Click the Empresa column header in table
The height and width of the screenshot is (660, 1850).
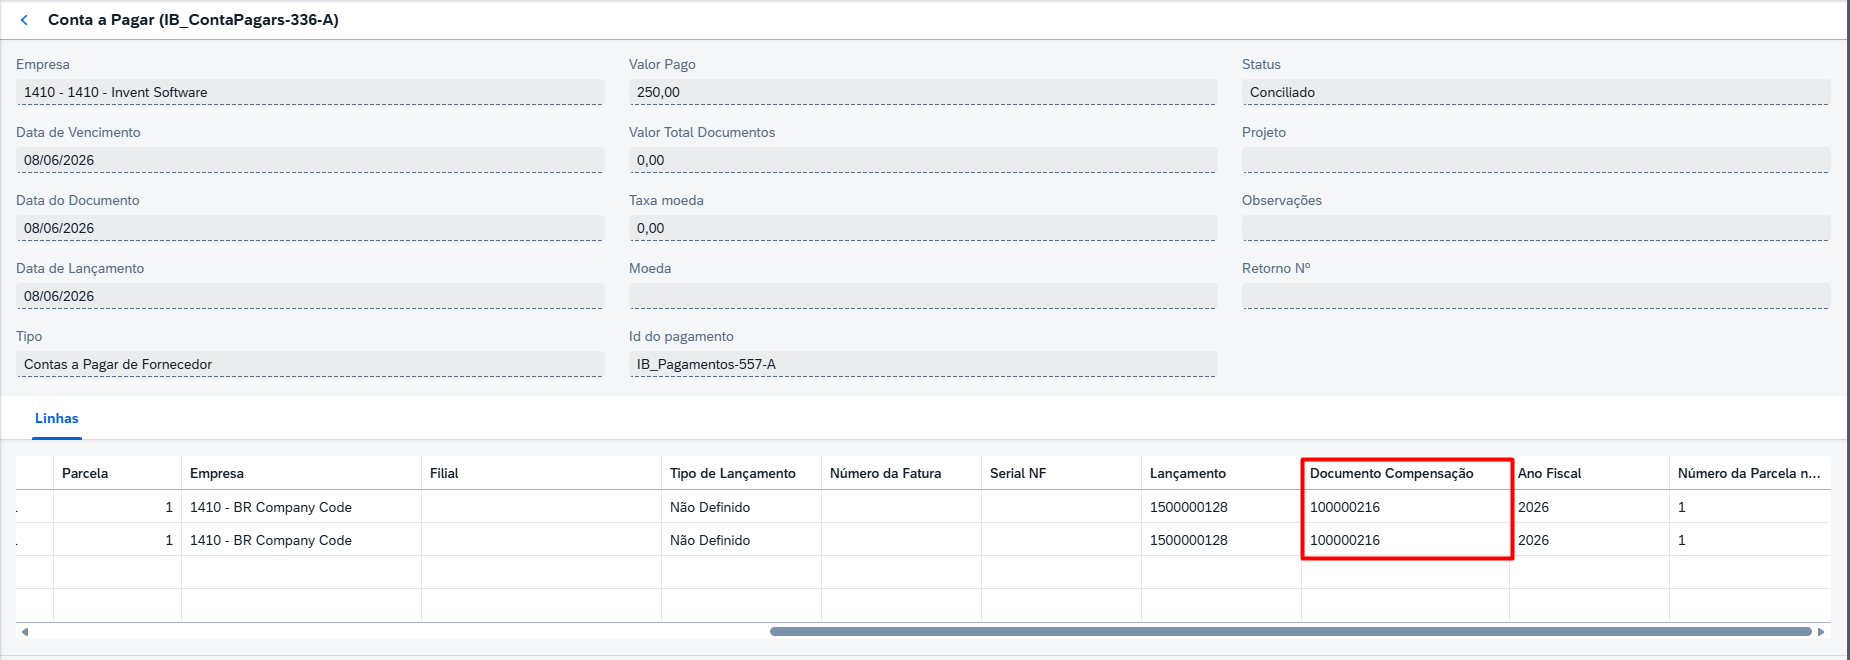302,473
